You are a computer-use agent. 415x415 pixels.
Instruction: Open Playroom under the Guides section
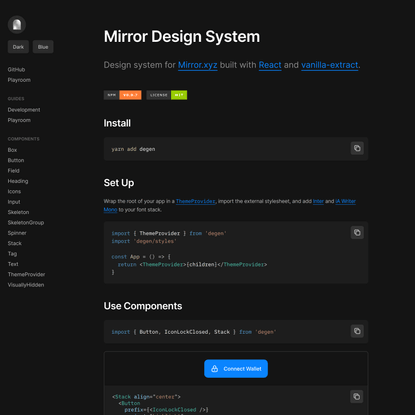pos(19,120)
